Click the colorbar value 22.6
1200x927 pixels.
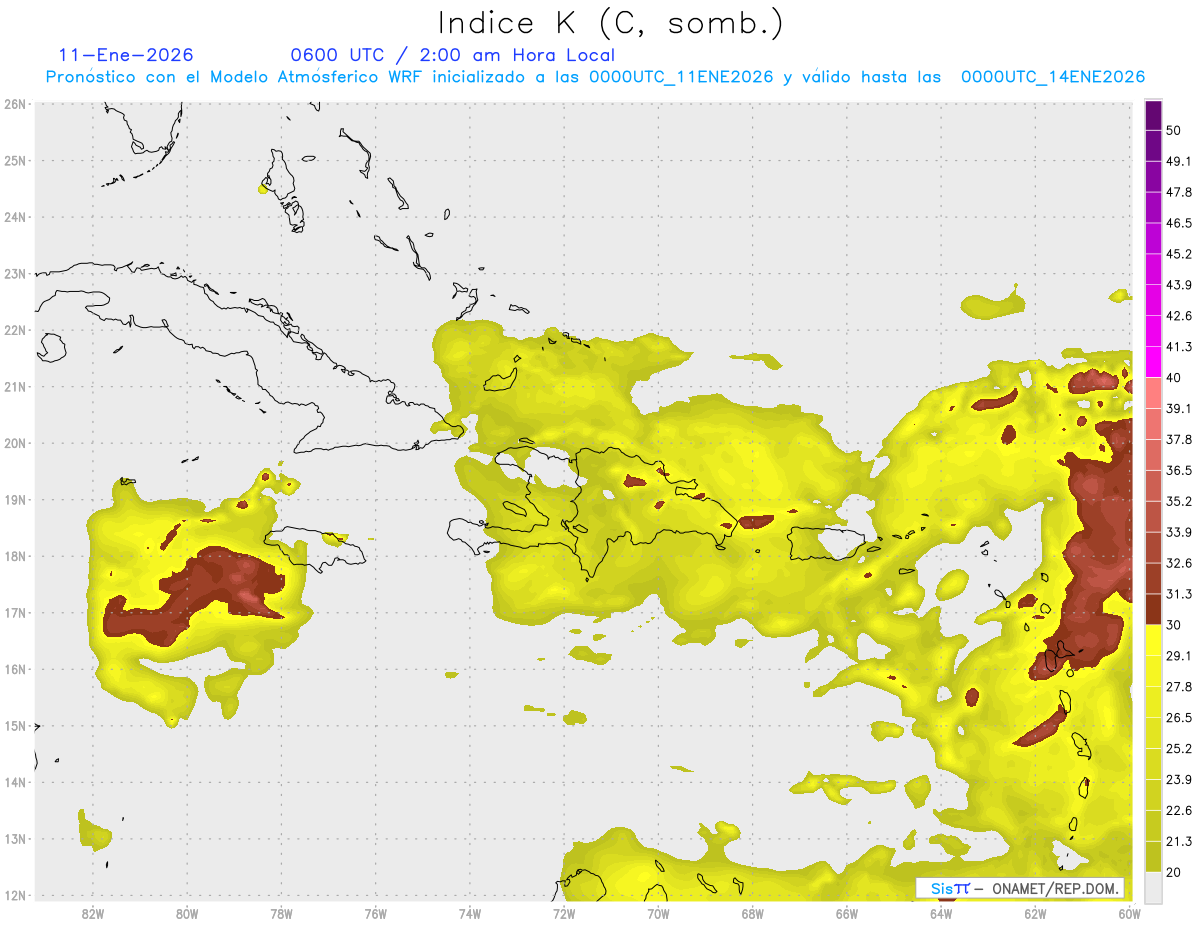1179,811
